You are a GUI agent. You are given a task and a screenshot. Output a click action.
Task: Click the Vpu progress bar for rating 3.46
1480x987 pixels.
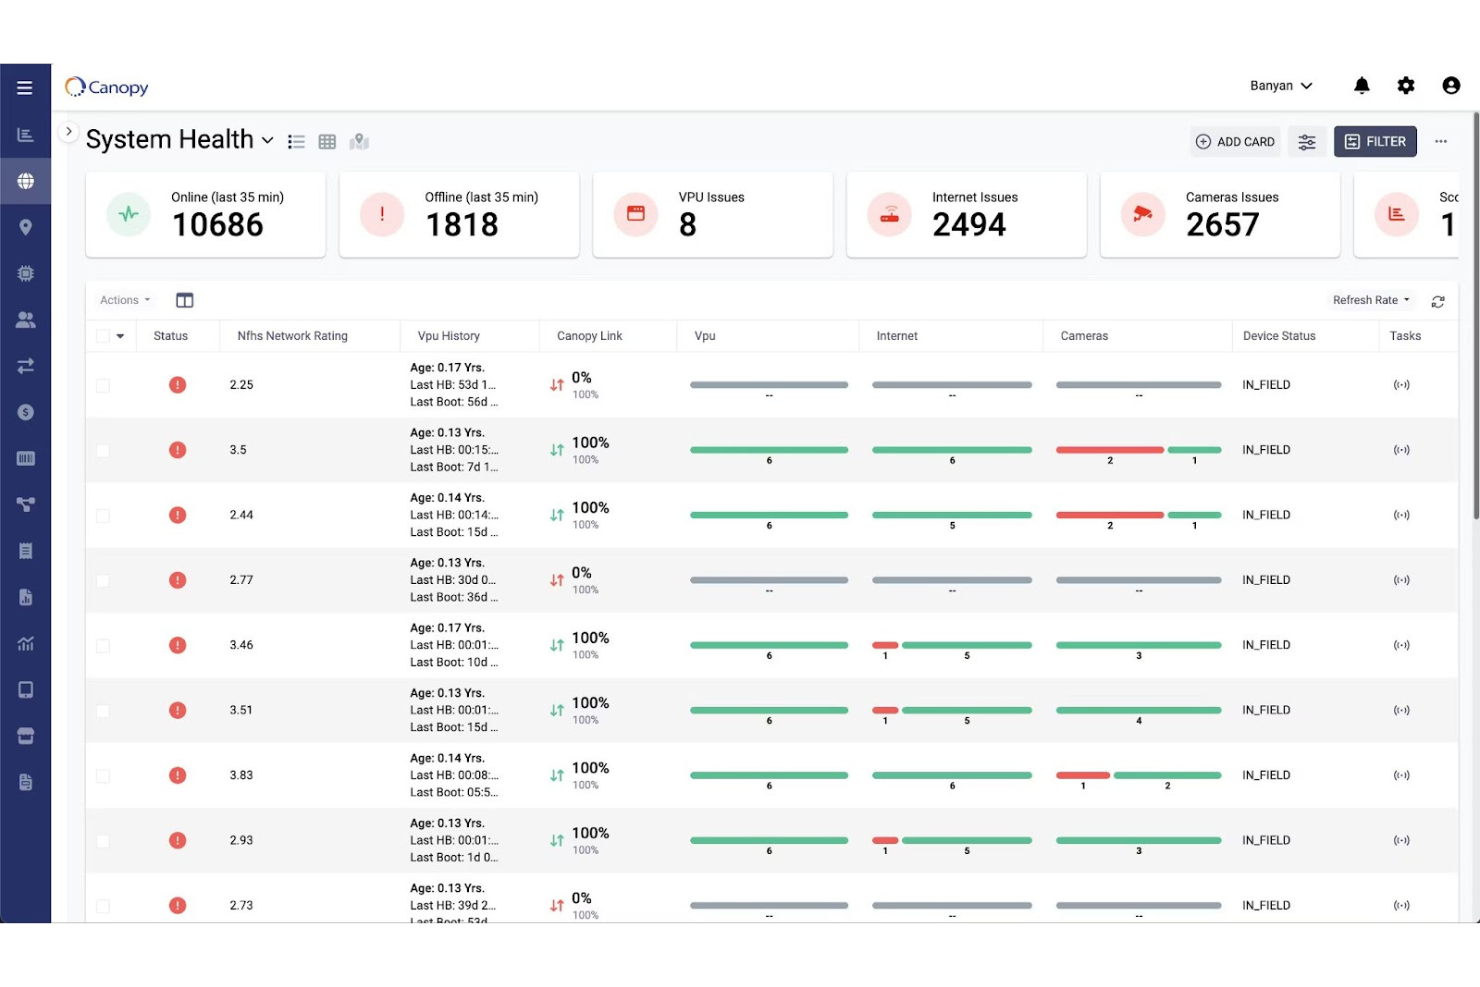tap(769, 645)
